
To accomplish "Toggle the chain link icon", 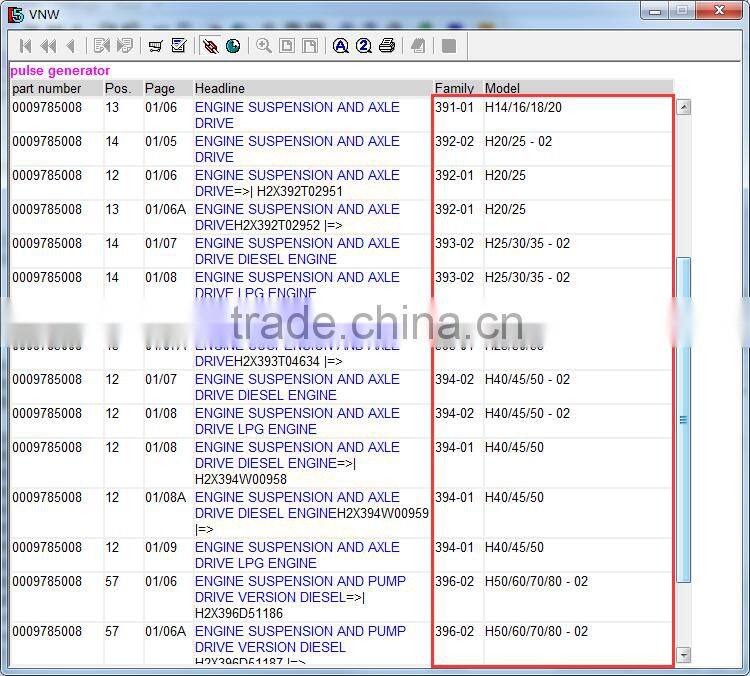I will [x=210, y=46].
